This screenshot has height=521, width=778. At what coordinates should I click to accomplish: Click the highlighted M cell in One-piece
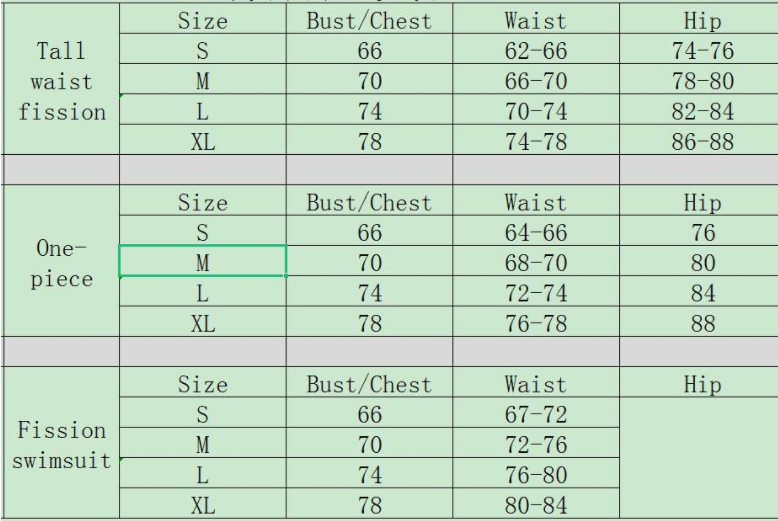tap(203, 262)
